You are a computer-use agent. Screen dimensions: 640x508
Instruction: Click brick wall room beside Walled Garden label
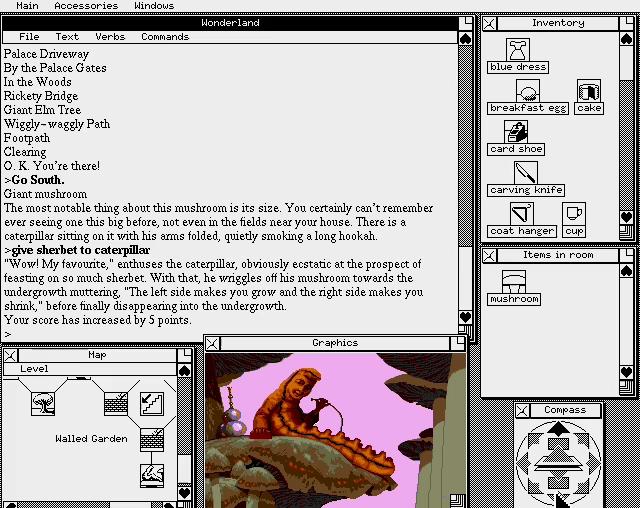(x=152, y=439)
